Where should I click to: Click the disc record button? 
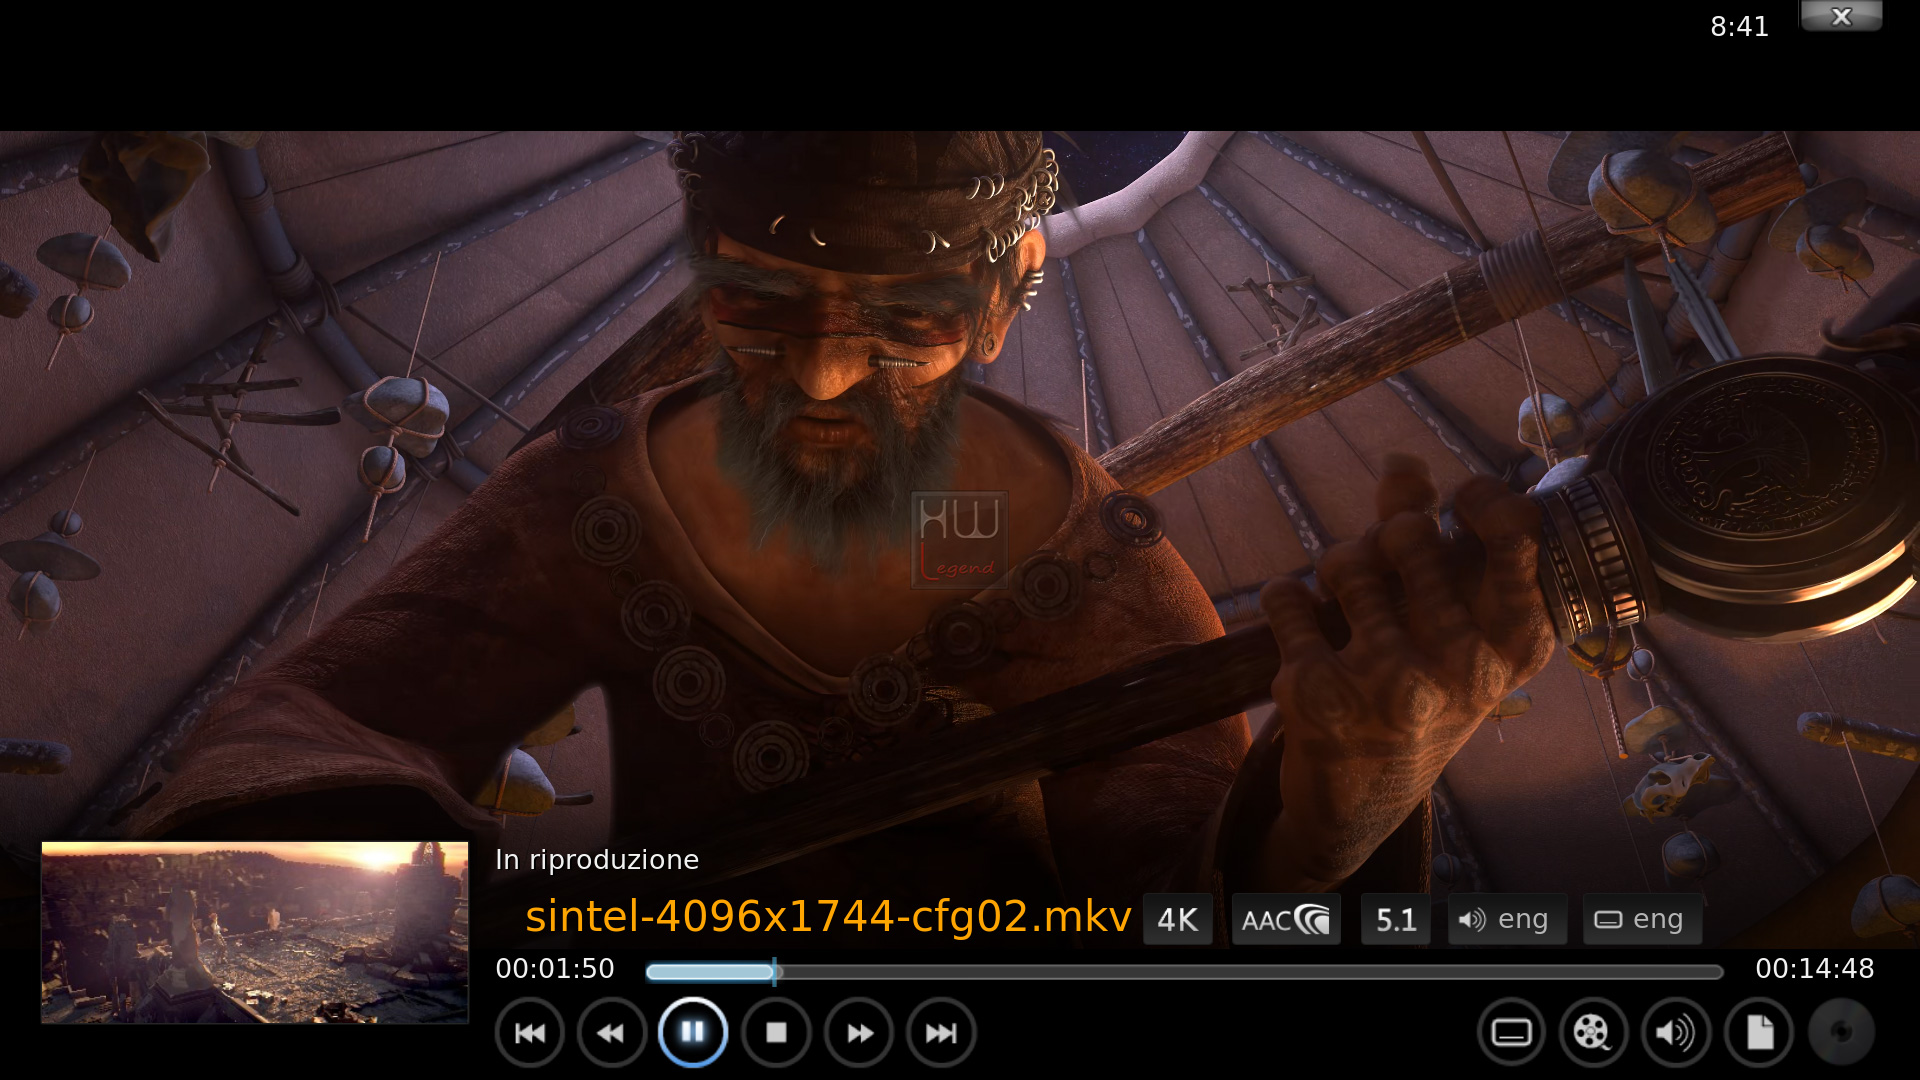[x=1841, y=1032]
